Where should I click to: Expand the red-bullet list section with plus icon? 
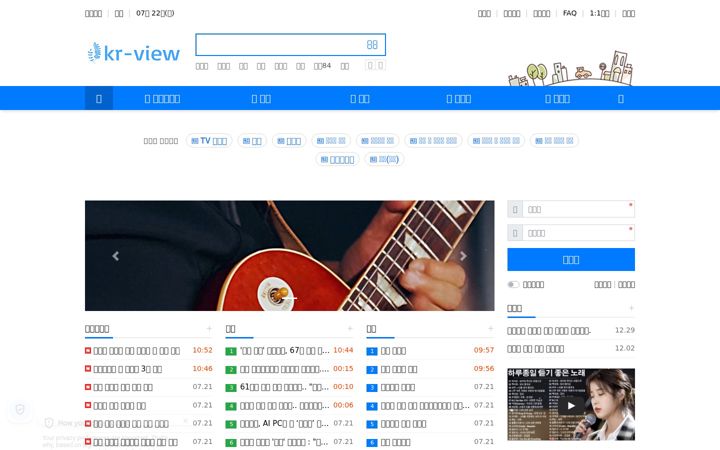point(209,329)
